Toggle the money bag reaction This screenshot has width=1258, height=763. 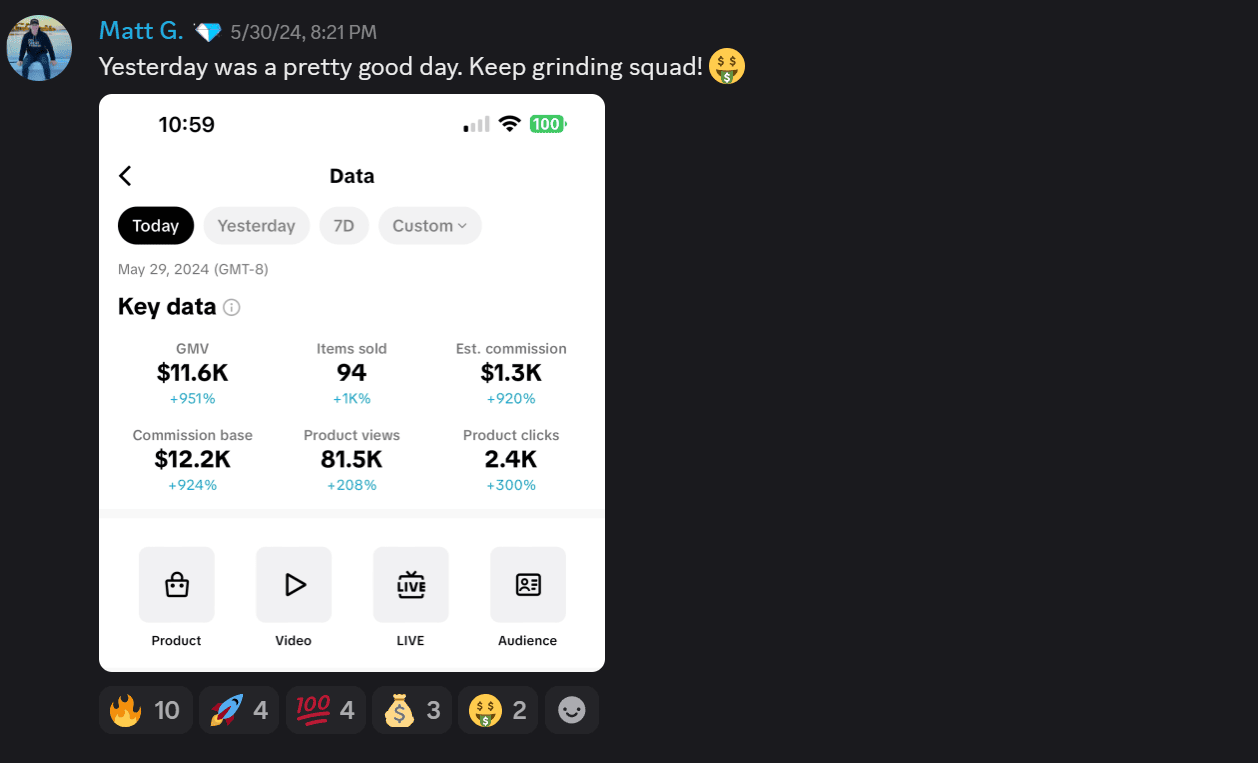point(412,710)
